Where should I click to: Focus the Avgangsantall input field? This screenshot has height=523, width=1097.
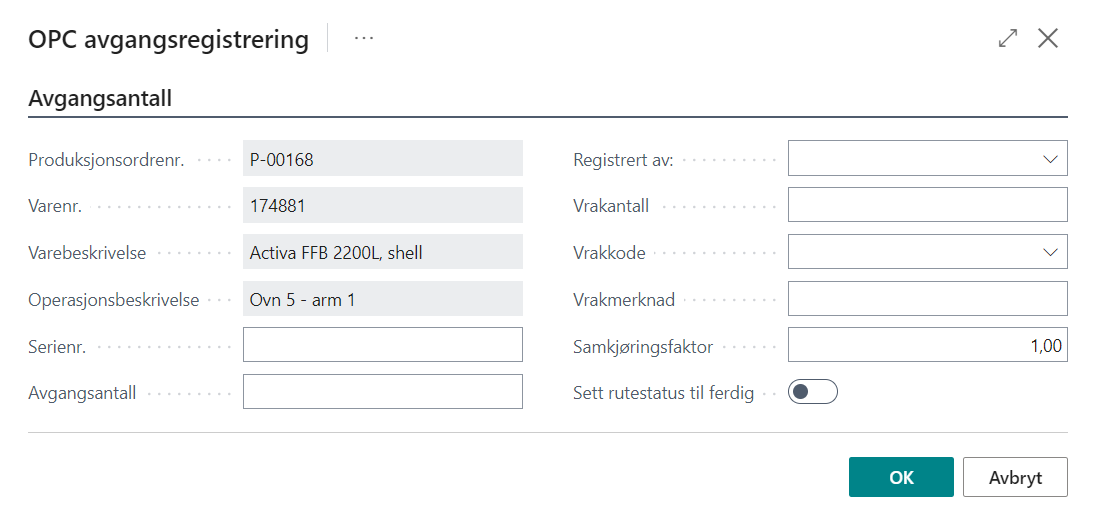pyautogui.click(x=382, y=392)
